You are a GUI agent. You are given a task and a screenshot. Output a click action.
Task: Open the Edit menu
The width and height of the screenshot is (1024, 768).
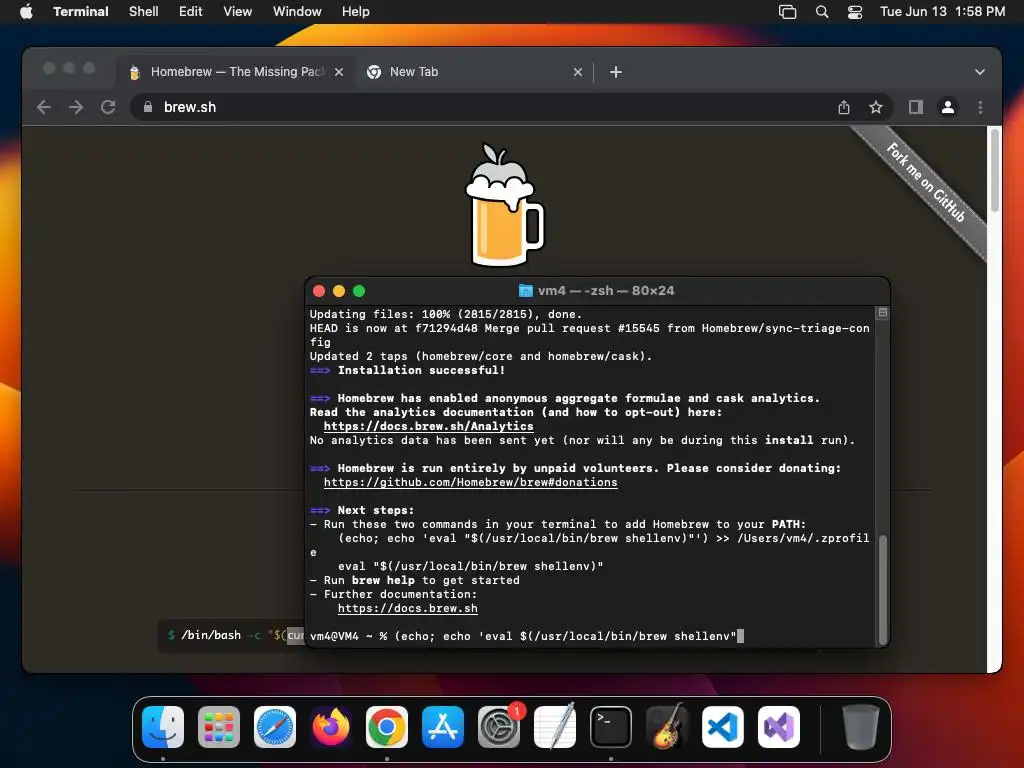[190, 11]
